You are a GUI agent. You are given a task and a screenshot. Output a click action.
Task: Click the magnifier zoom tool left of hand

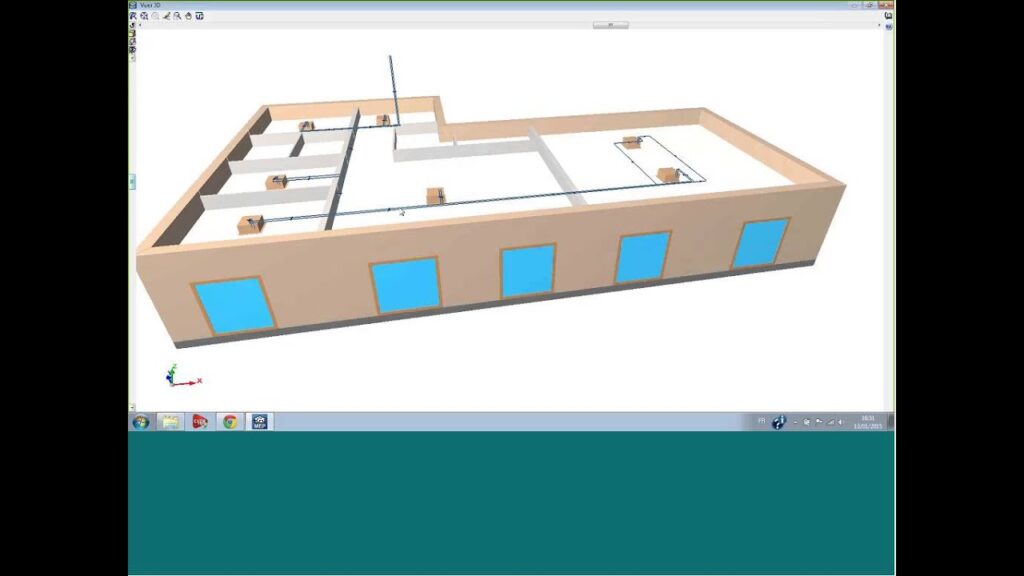tap(177, 16)
